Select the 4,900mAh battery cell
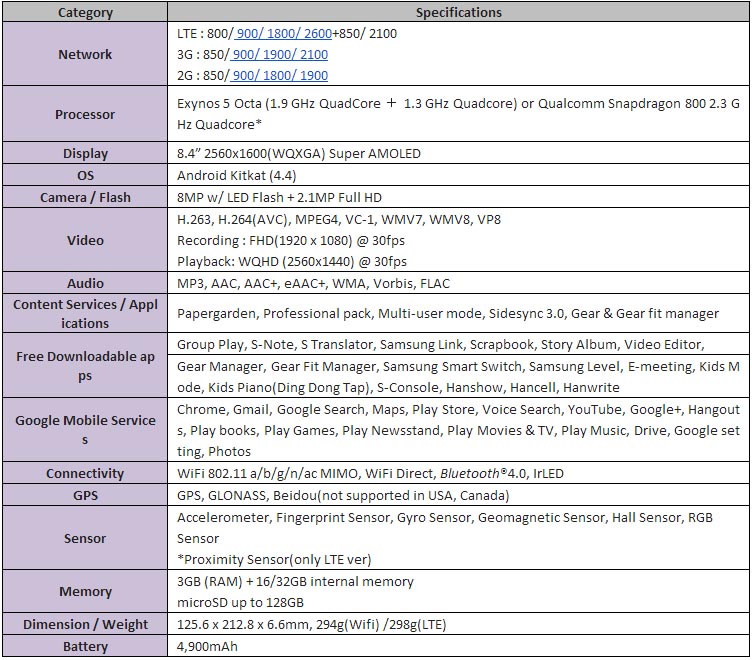This screenshot has height=660, width=752. pos(458,647)
